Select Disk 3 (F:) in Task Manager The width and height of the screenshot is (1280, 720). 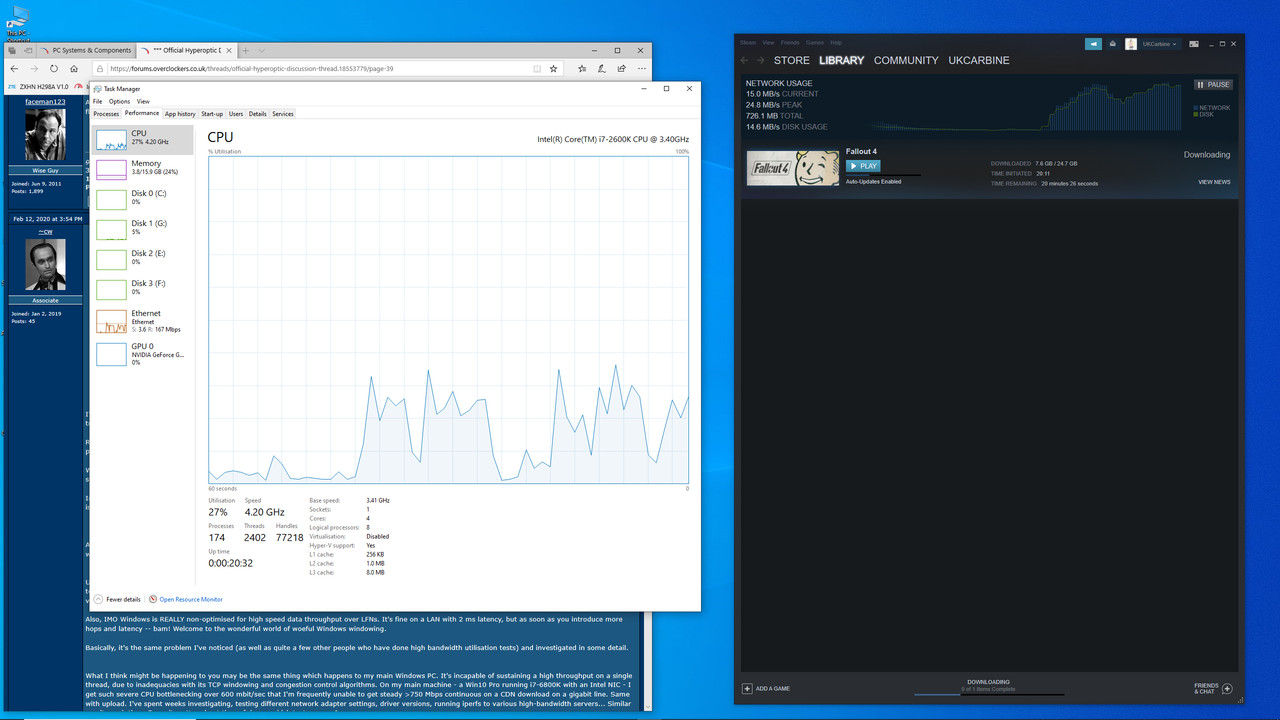point(142,289)
